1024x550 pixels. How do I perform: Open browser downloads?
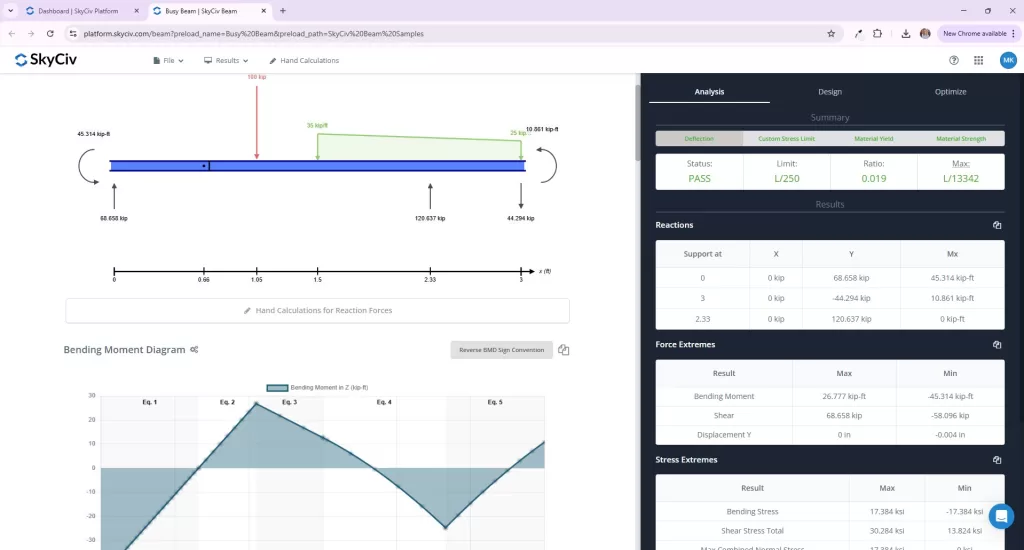tap(906, 33)
